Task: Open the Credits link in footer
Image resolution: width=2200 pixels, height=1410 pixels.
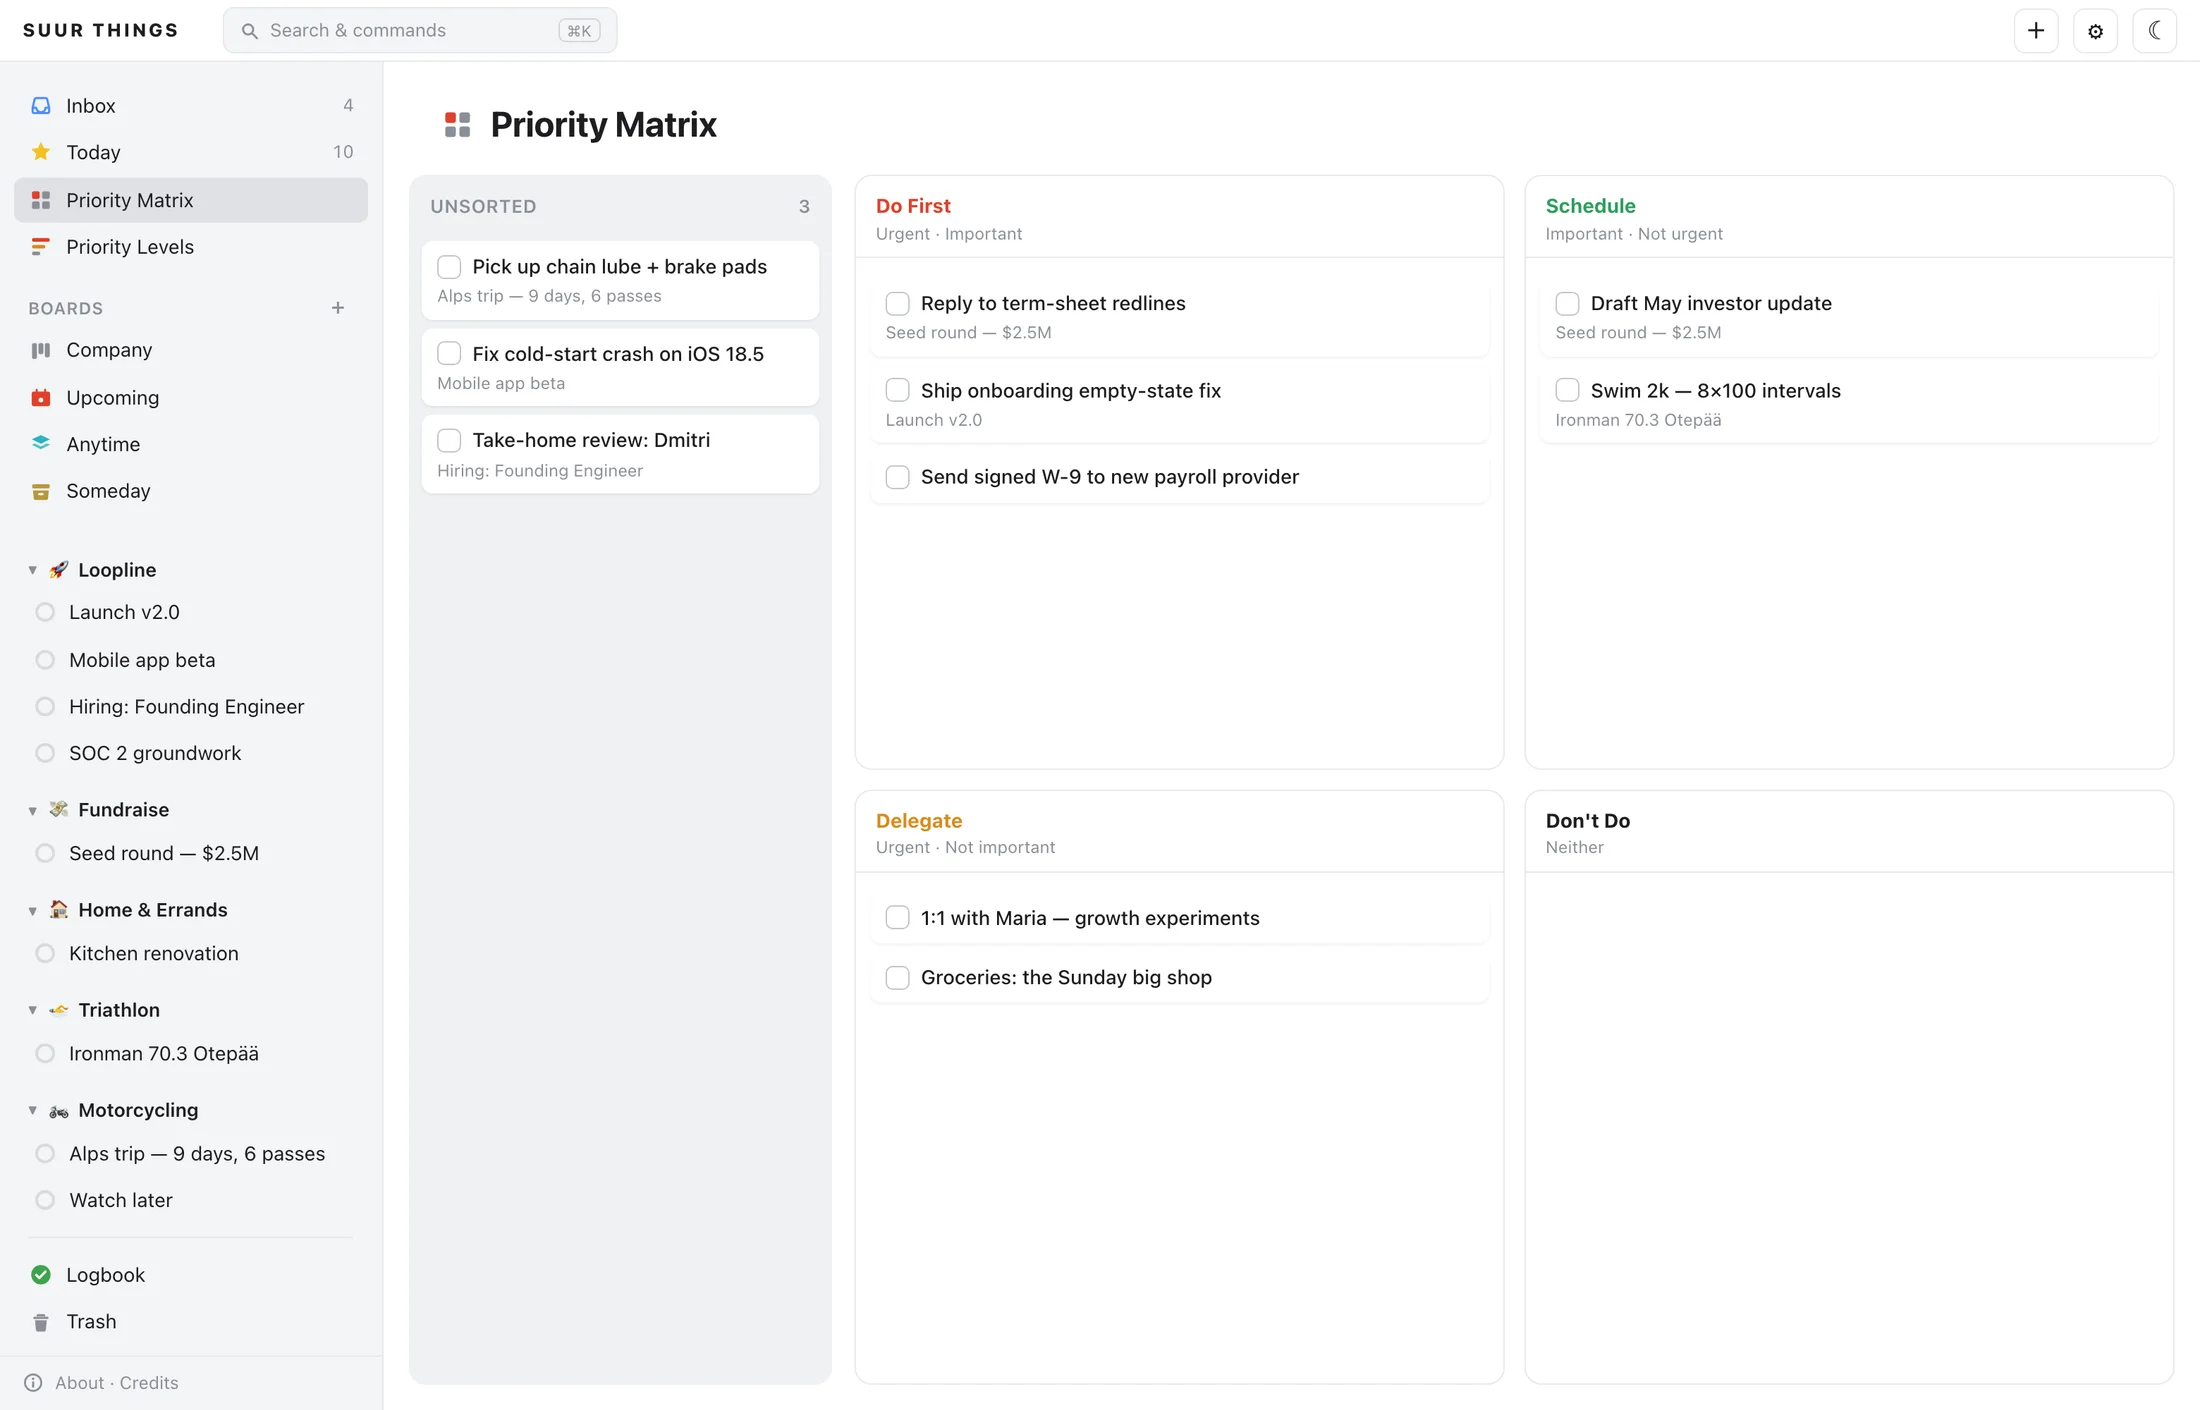Action: tap(149, 1383)
